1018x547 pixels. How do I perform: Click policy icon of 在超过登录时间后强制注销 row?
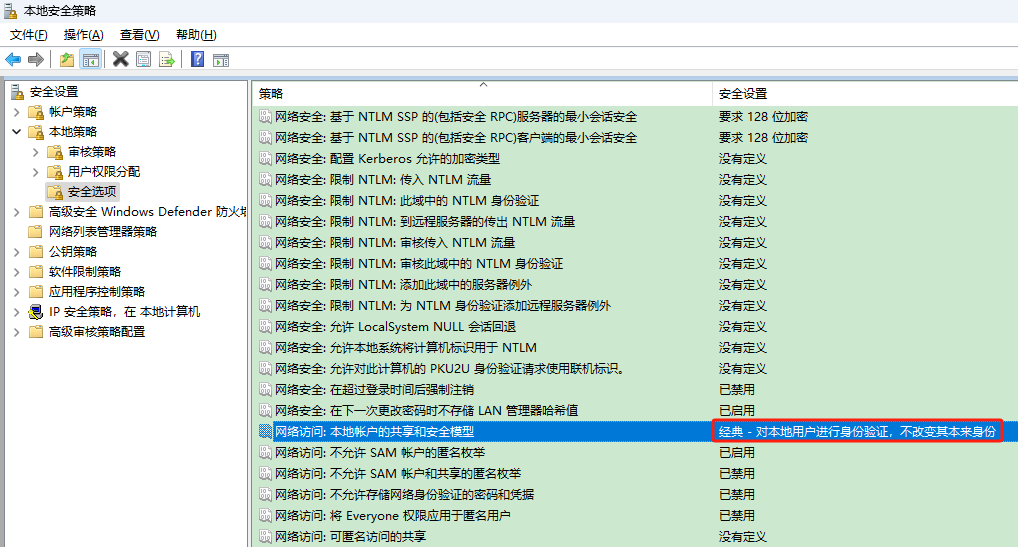click(x=265, y=389)
